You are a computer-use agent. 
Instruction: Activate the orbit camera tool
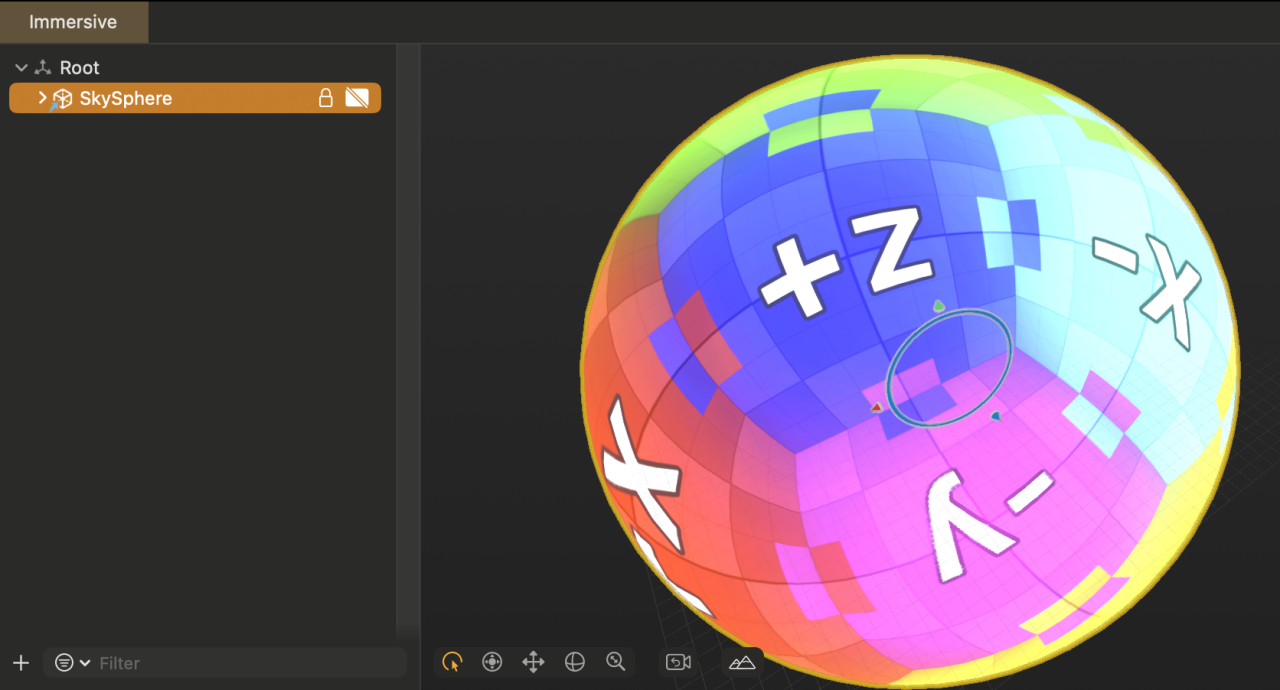point(492,662)
